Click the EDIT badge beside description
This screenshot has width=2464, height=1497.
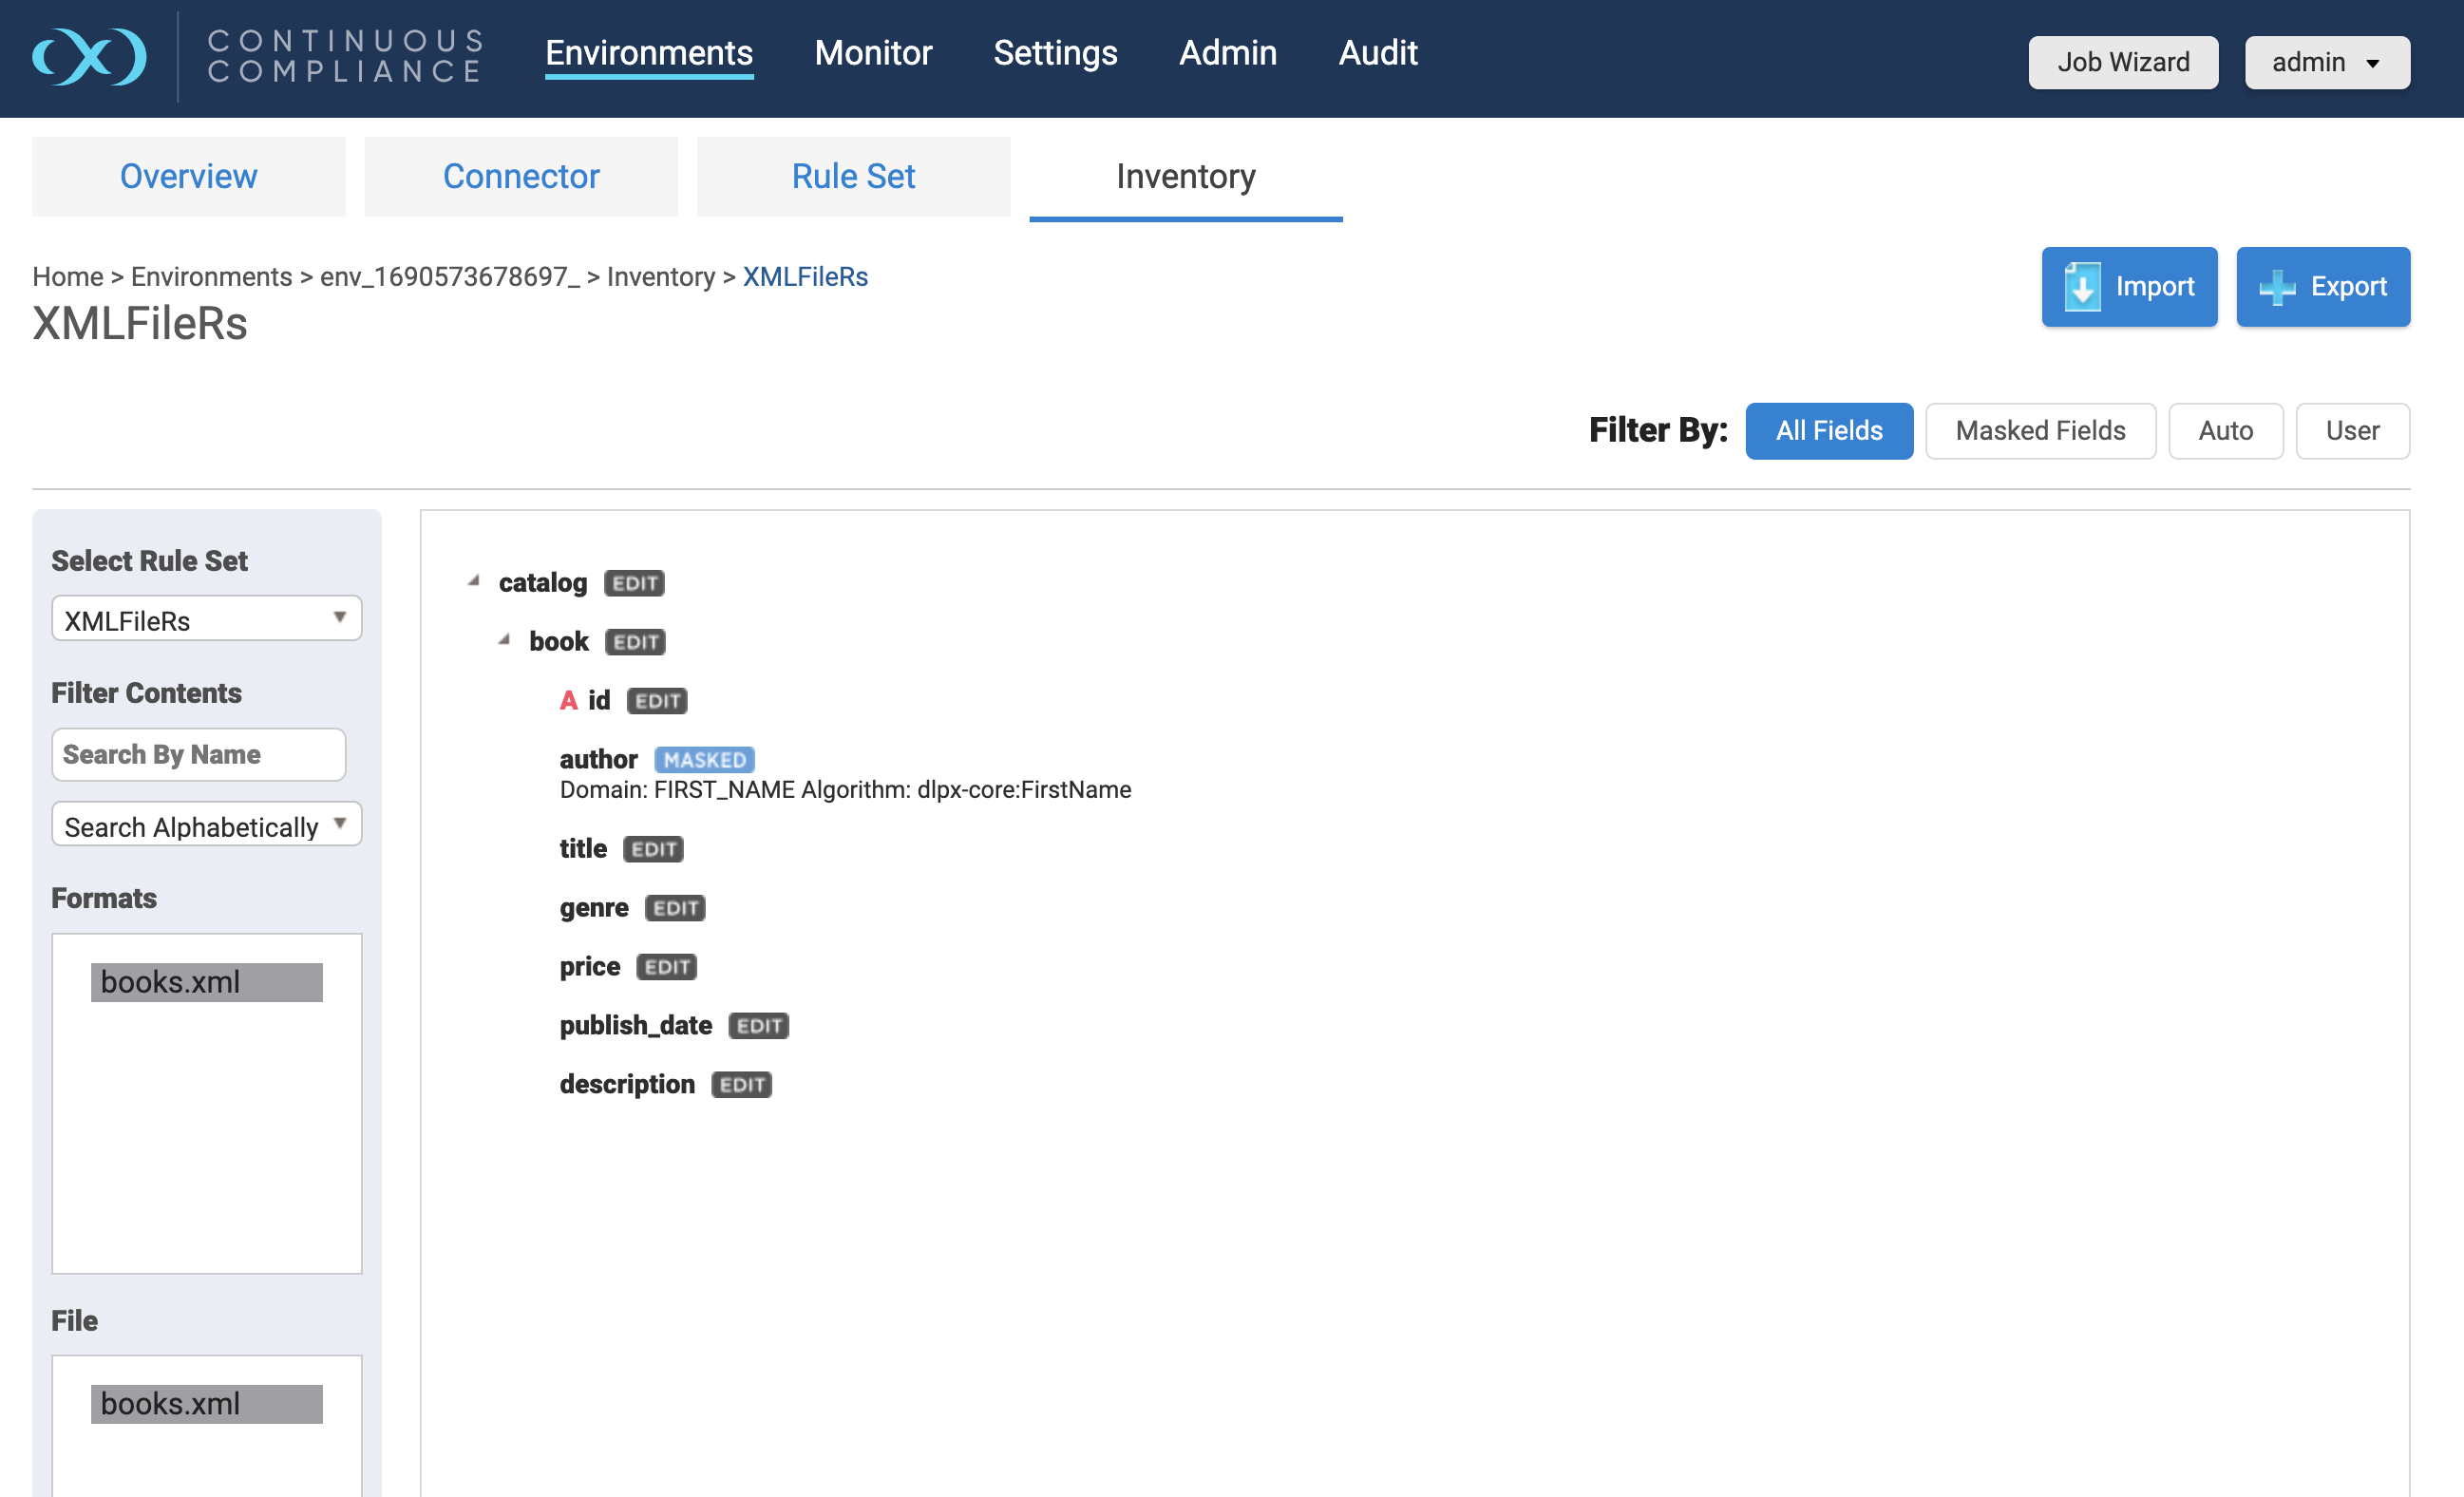click(x=741, y=1085)
